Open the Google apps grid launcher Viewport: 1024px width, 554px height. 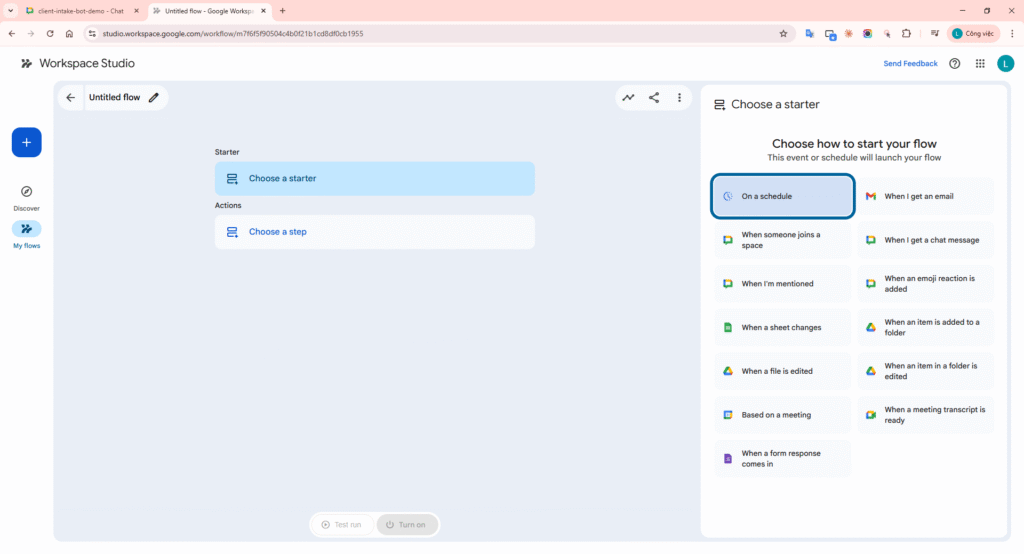pyautogui.click(x=980, y=64)
